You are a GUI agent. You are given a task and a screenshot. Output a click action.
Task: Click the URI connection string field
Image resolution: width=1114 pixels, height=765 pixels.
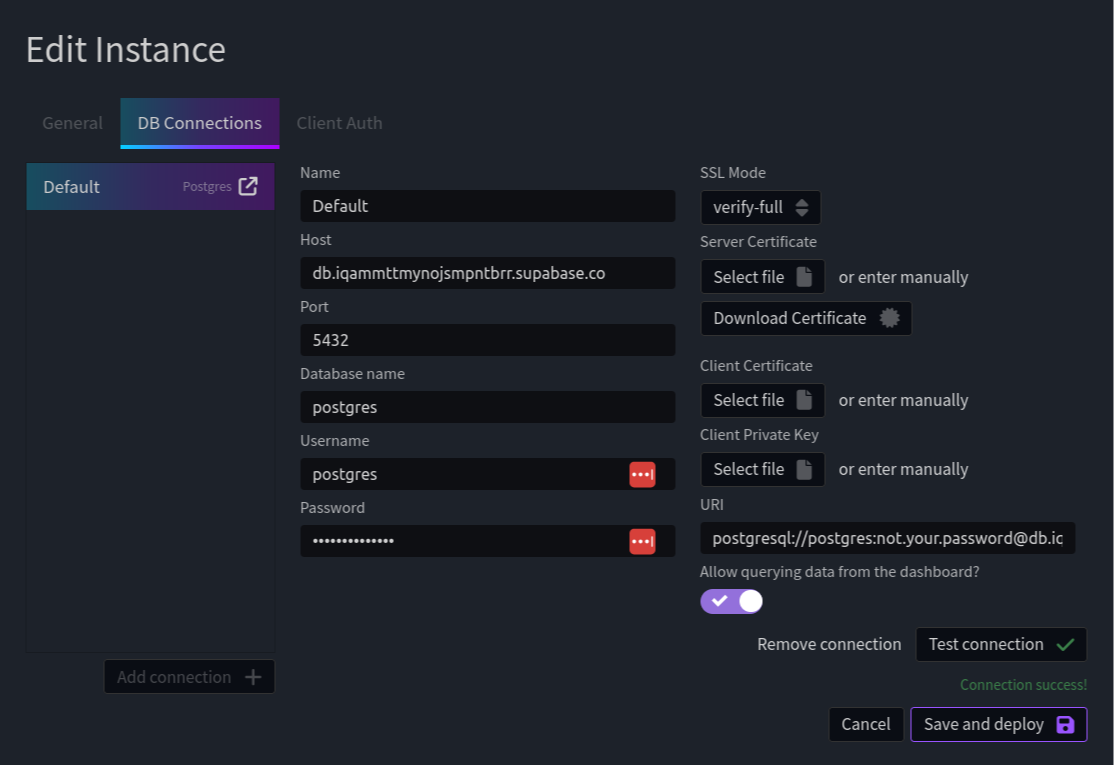[887, 538]
